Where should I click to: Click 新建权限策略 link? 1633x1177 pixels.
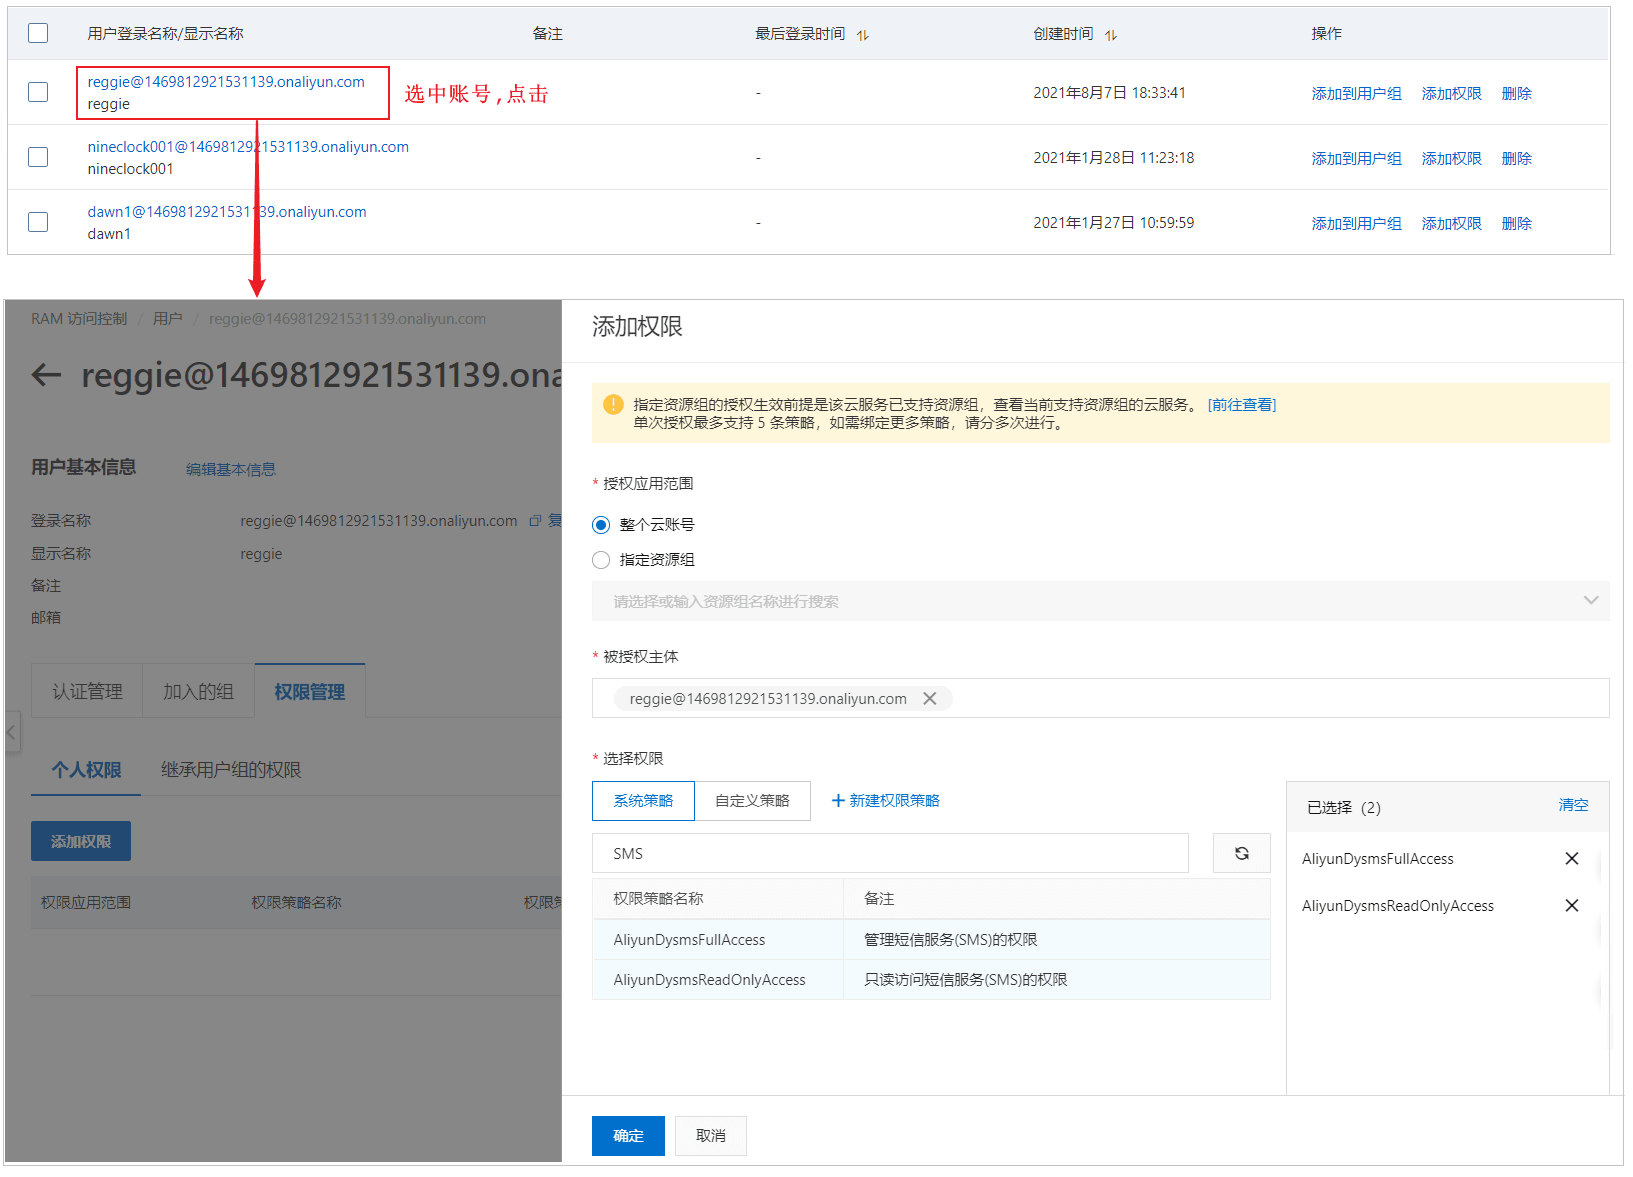tap(885, 801)
